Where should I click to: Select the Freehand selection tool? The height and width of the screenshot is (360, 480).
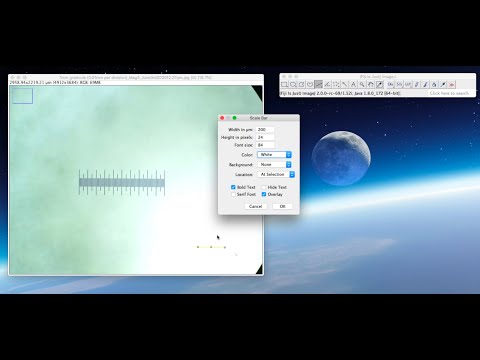(310, 84)
